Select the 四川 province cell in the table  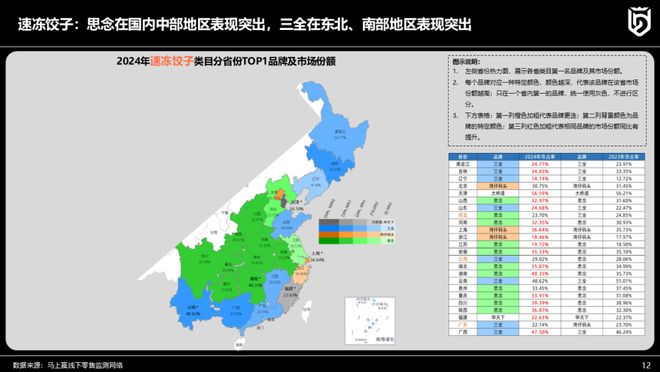463,303
